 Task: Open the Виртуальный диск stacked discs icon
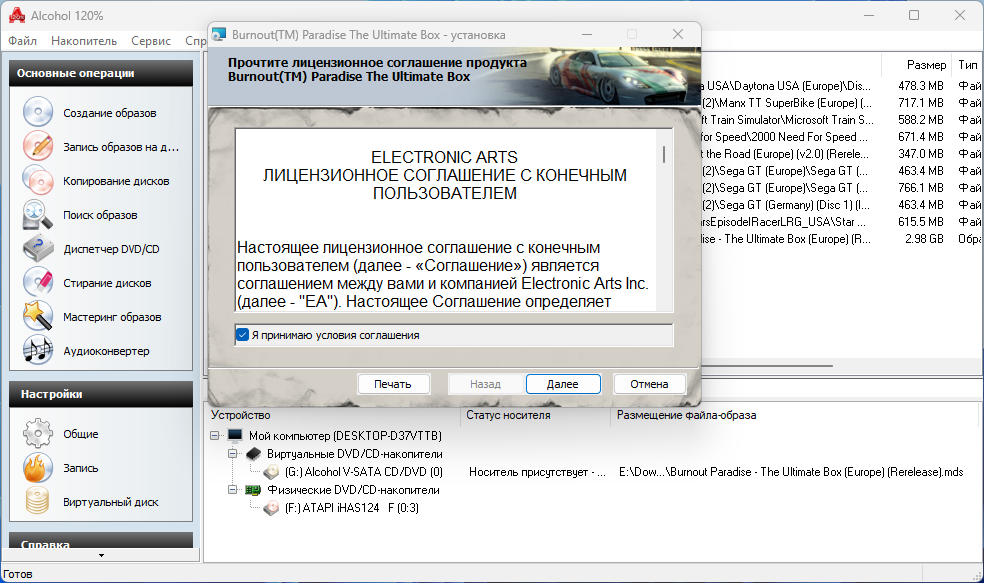click(x=38, y=501)
